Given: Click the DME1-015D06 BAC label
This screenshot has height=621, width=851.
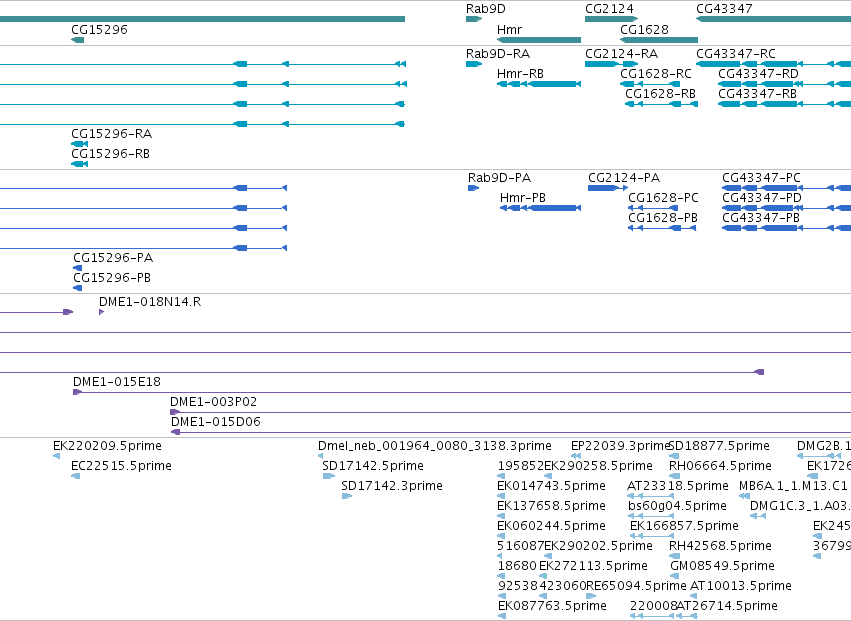Looking at the screenshot, I should tap(215, 422).
